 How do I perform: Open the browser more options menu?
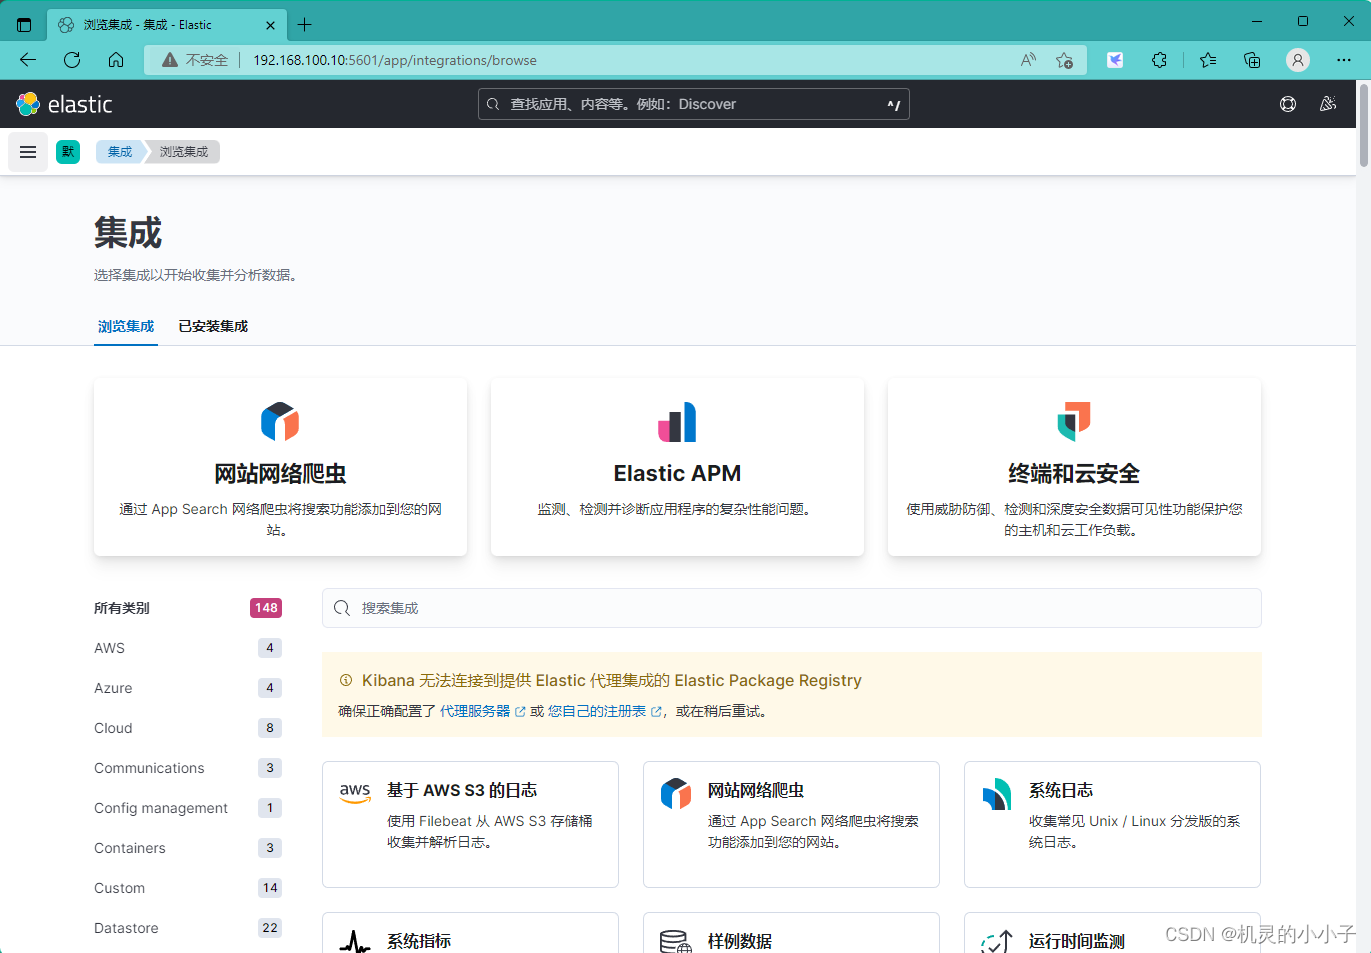(x=1344, y=60)
